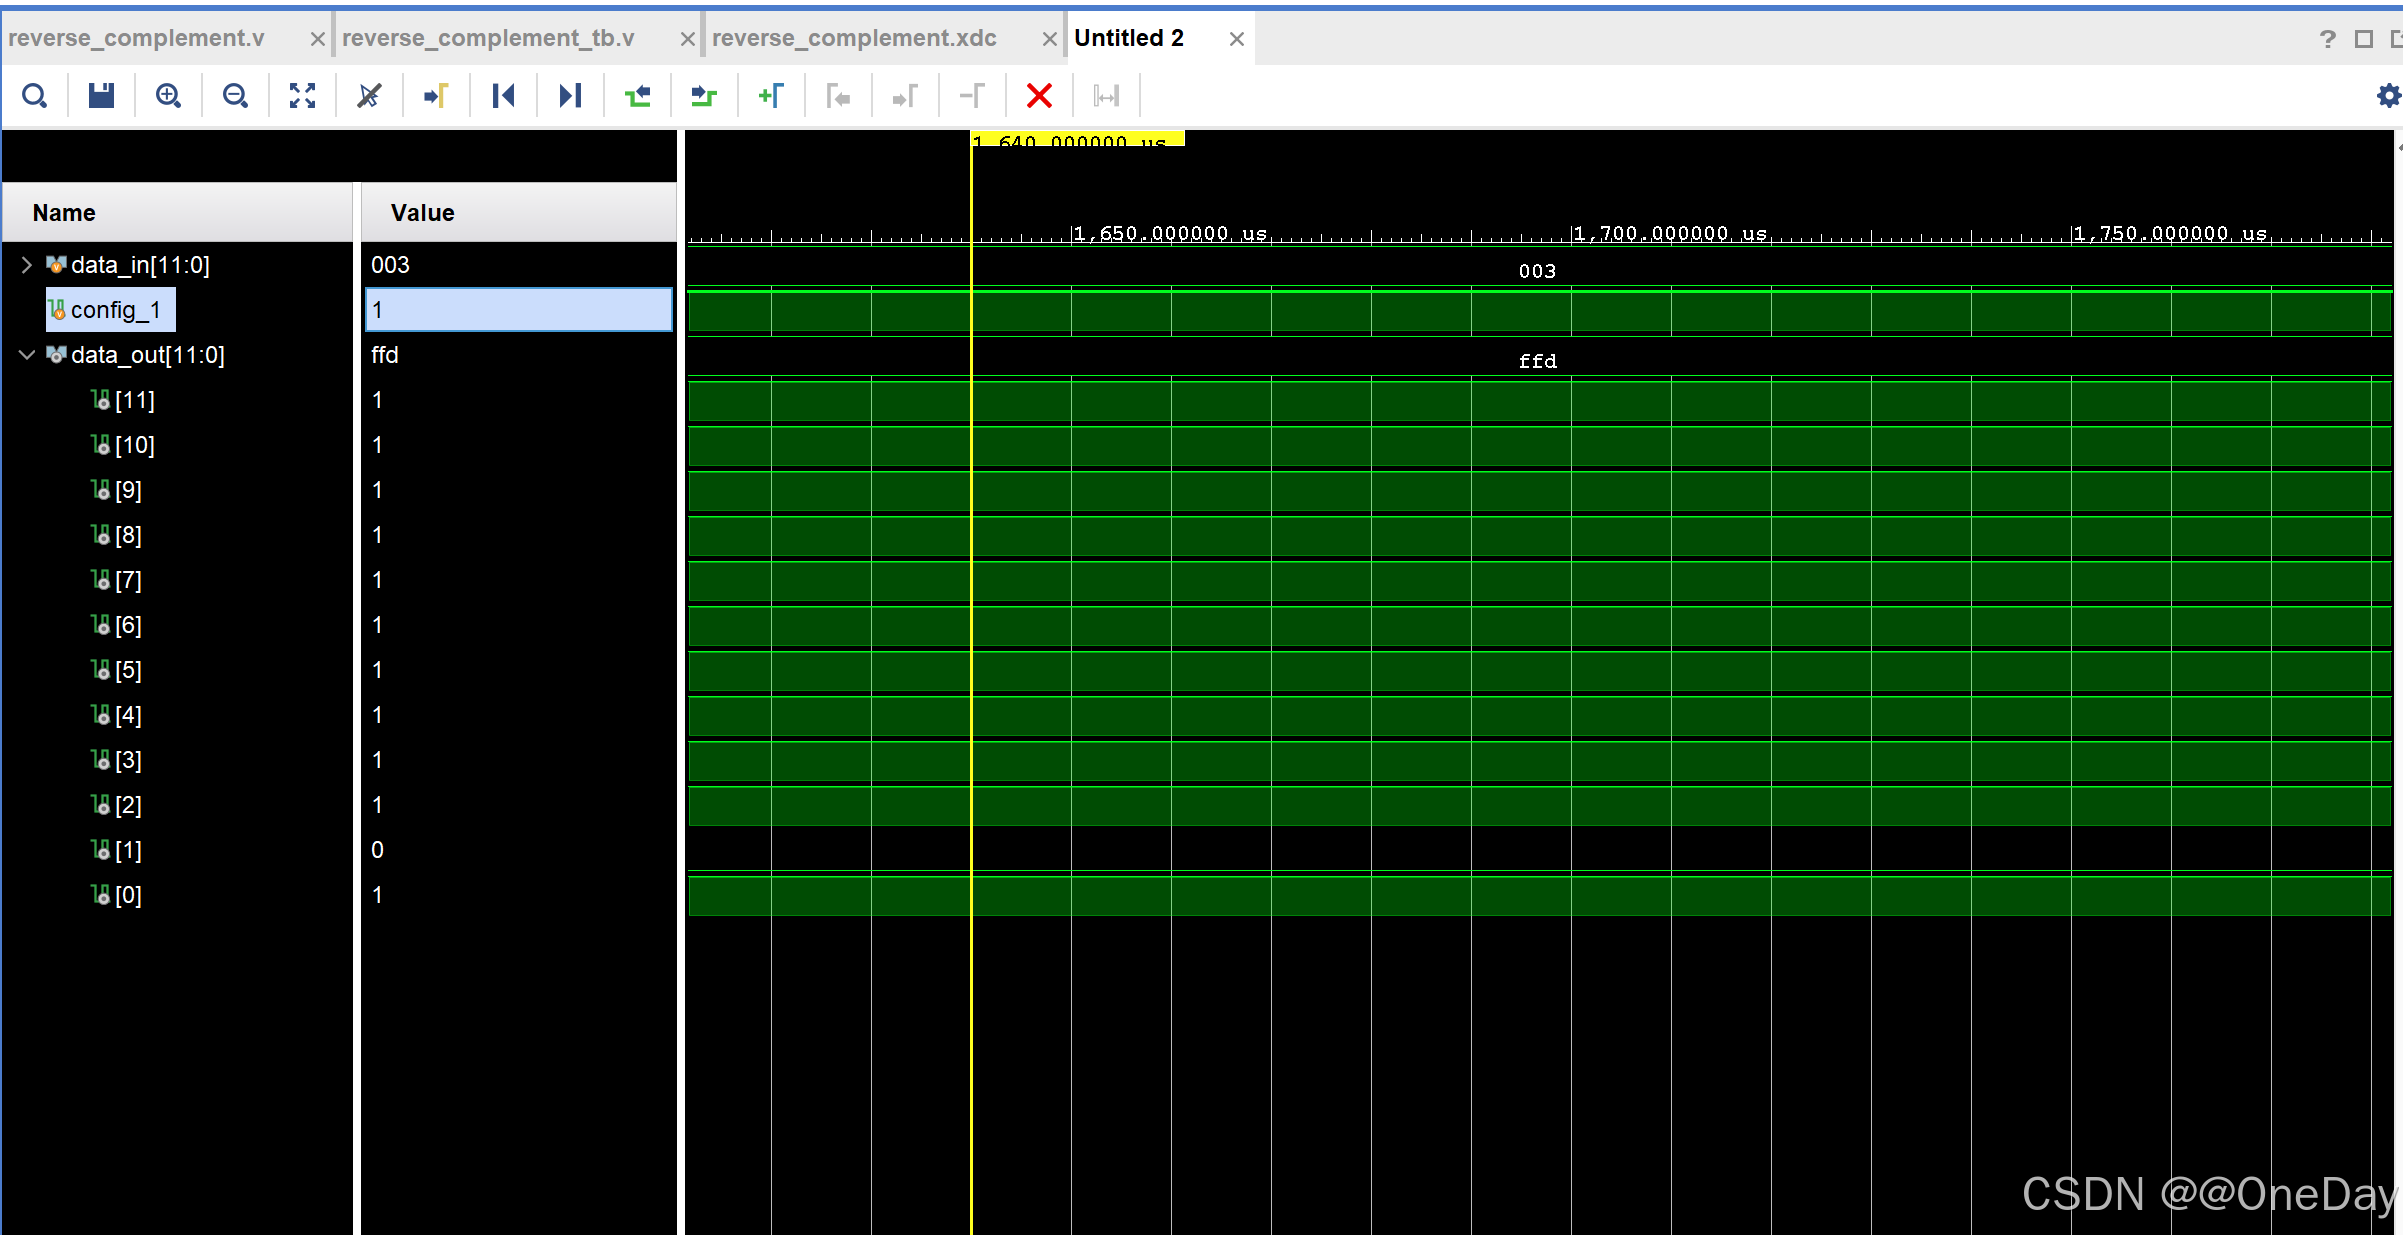Image resolution: width=2403 pixels, height=1235 pixels.
Task: Select data_out bit [1] signal
Action: click(128, 850)
